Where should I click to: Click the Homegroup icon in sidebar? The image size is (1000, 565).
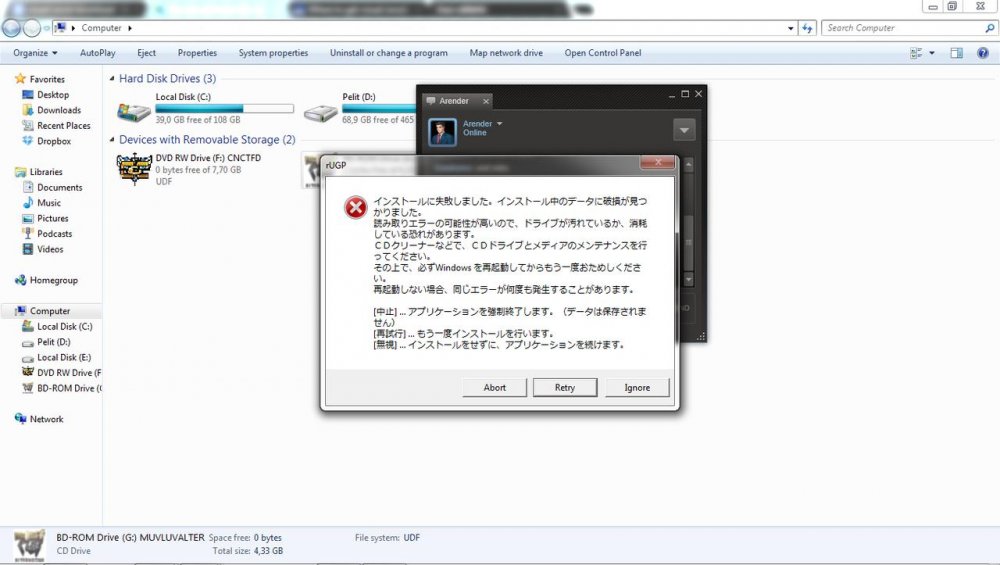click(x=21, y=281)
